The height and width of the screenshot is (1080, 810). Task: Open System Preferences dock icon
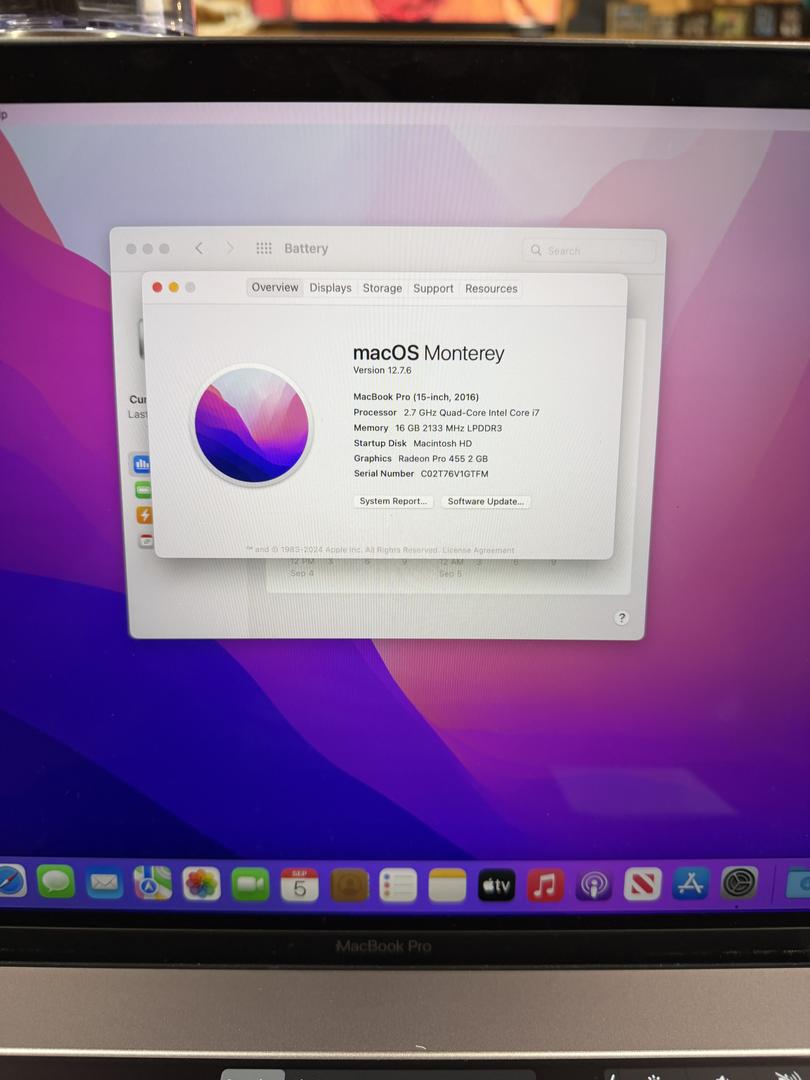coord(739,883)
